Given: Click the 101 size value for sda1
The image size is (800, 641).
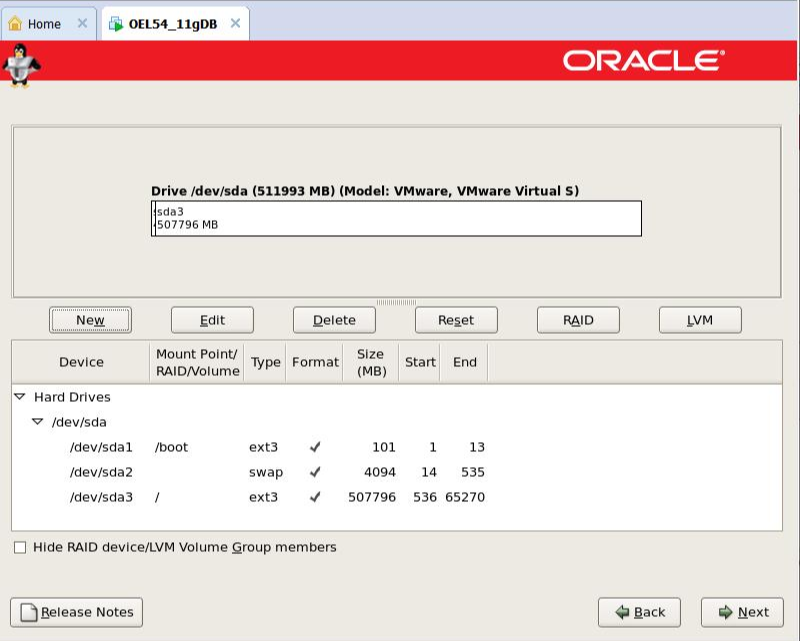Looking at the screenshot, I should click(384, 447).
